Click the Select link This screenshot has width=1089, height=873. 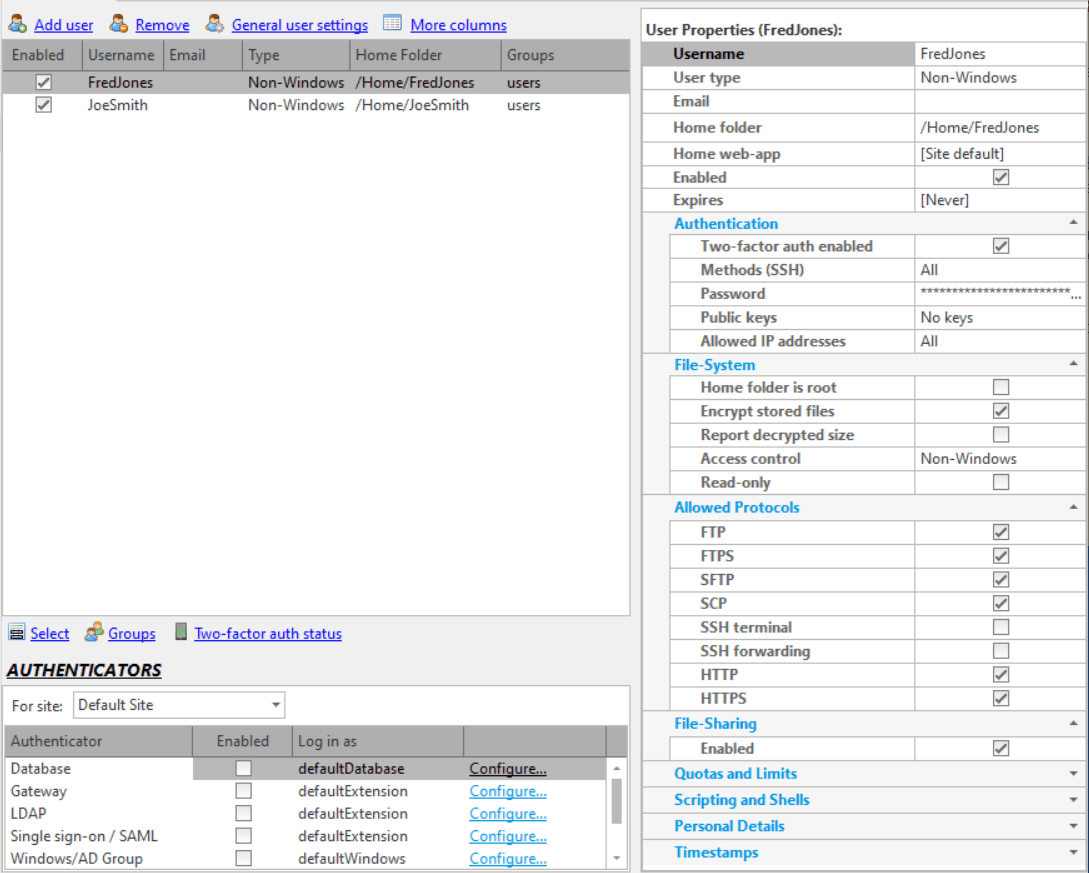point(49,633)
